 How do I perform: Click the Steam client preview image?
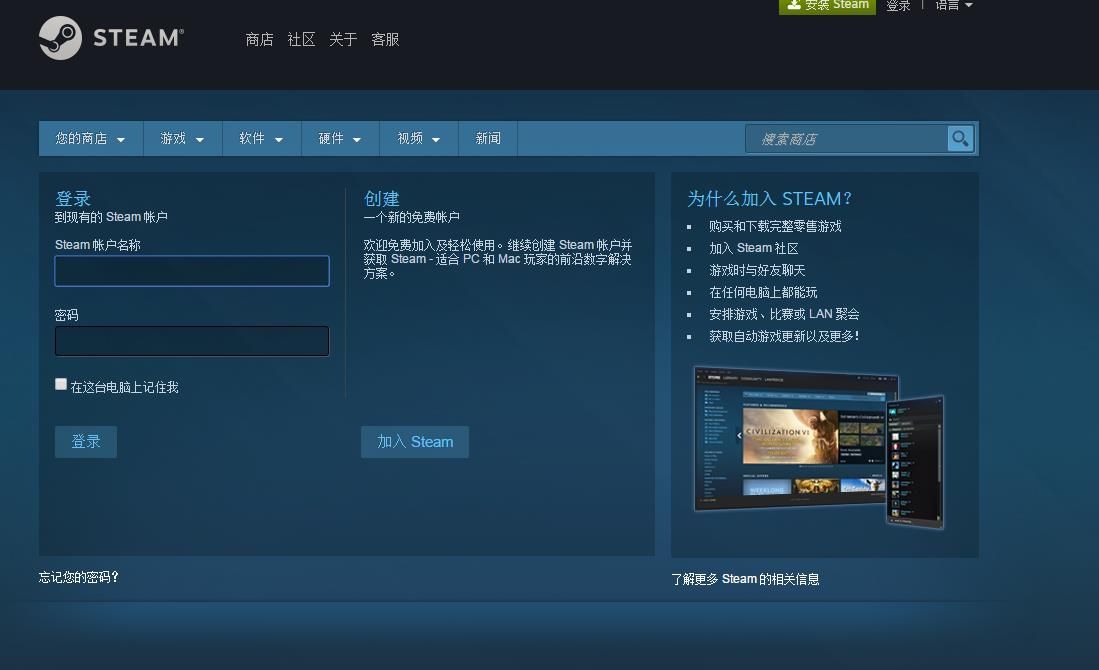coord(819,446)
